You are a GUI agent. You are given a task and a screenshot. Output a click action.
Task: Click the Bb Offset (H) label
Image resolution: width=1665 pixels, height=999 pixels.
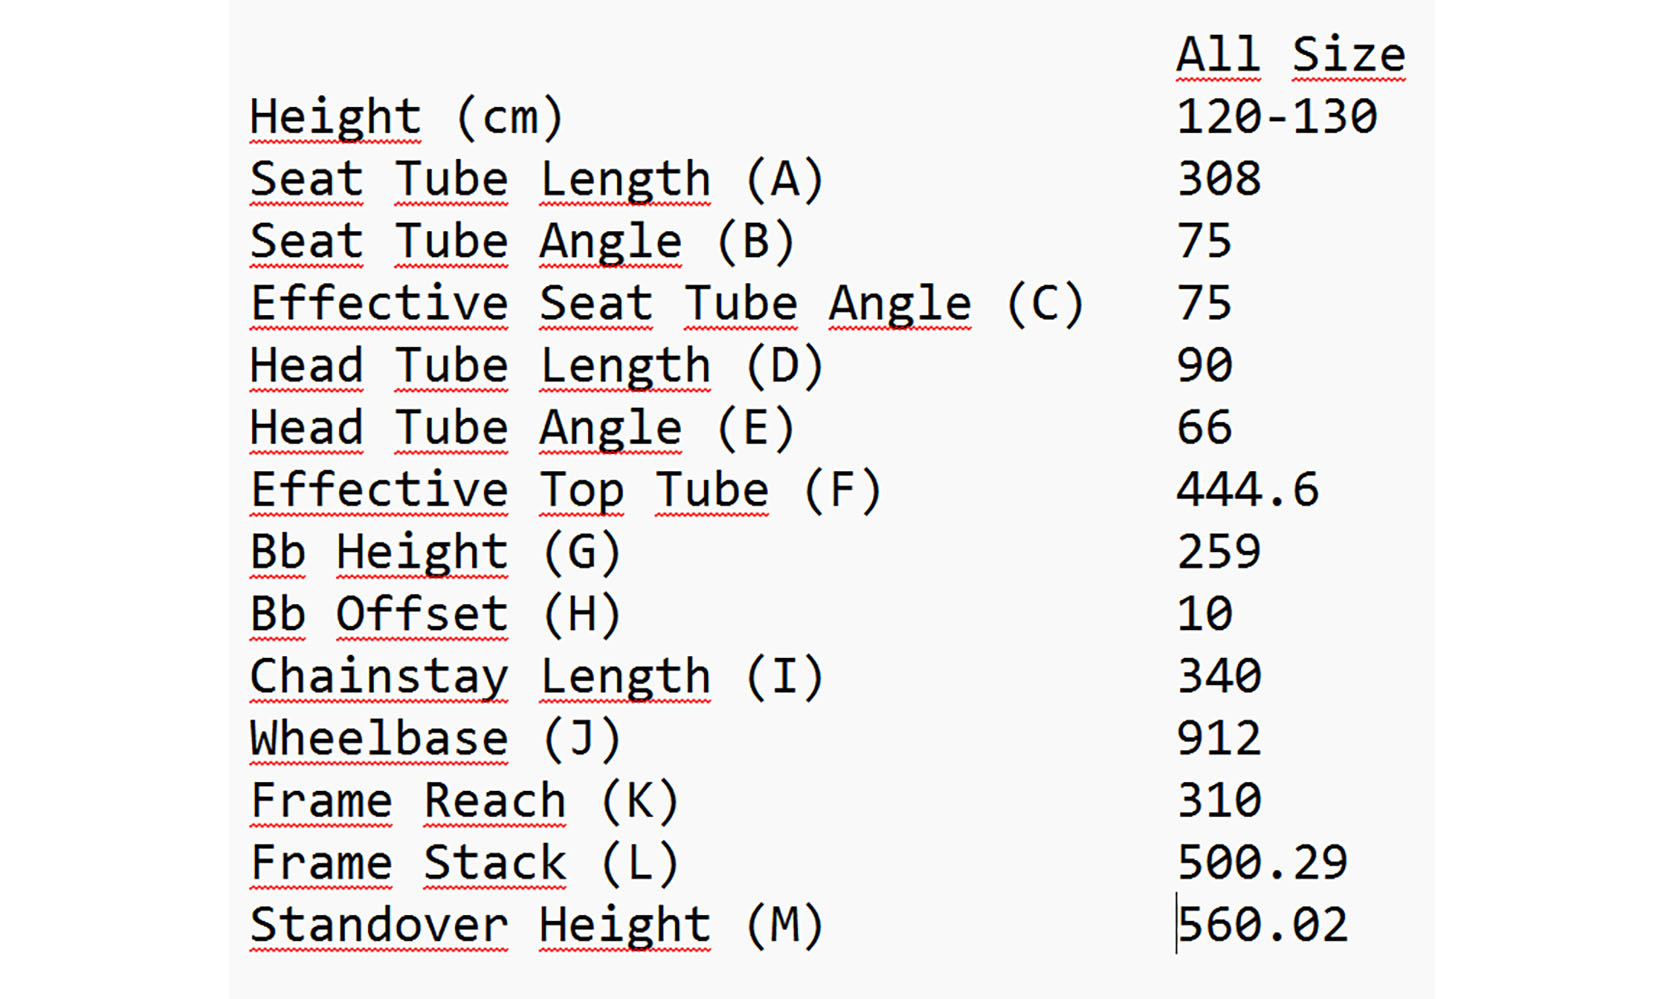point(435,615)
